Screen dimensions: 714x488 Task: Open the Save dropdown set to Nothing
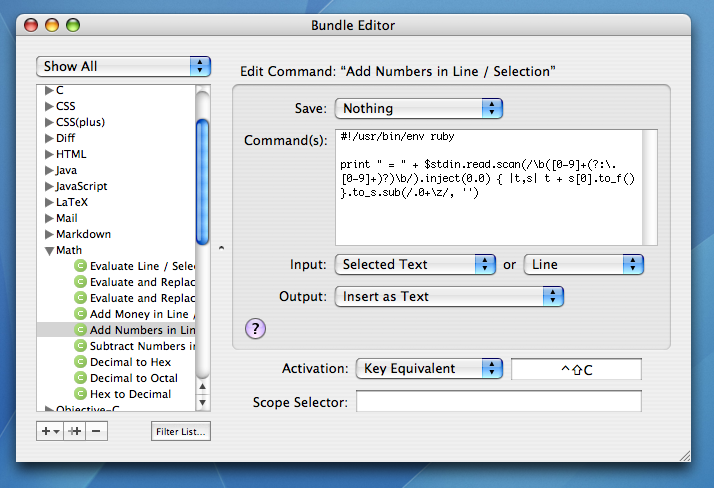tap(418, 108)
